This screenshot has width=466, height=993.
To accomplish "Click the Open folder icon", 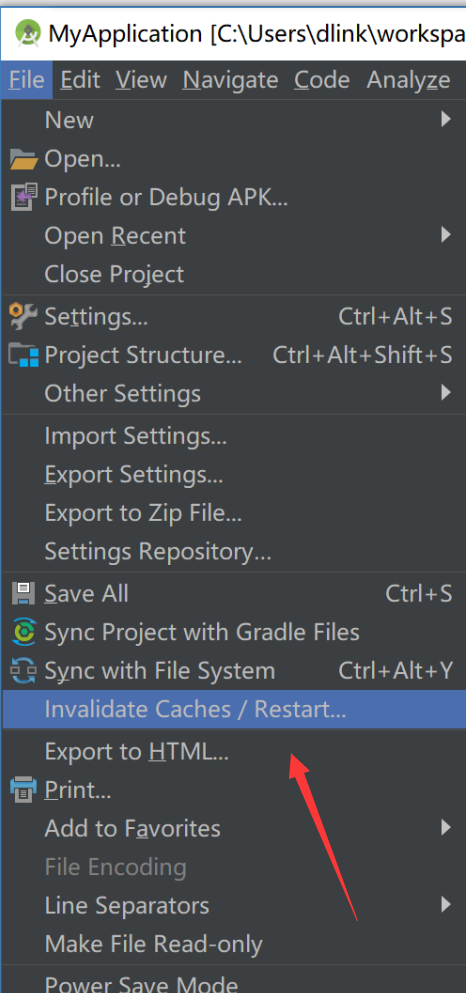I will click(24, 160).
